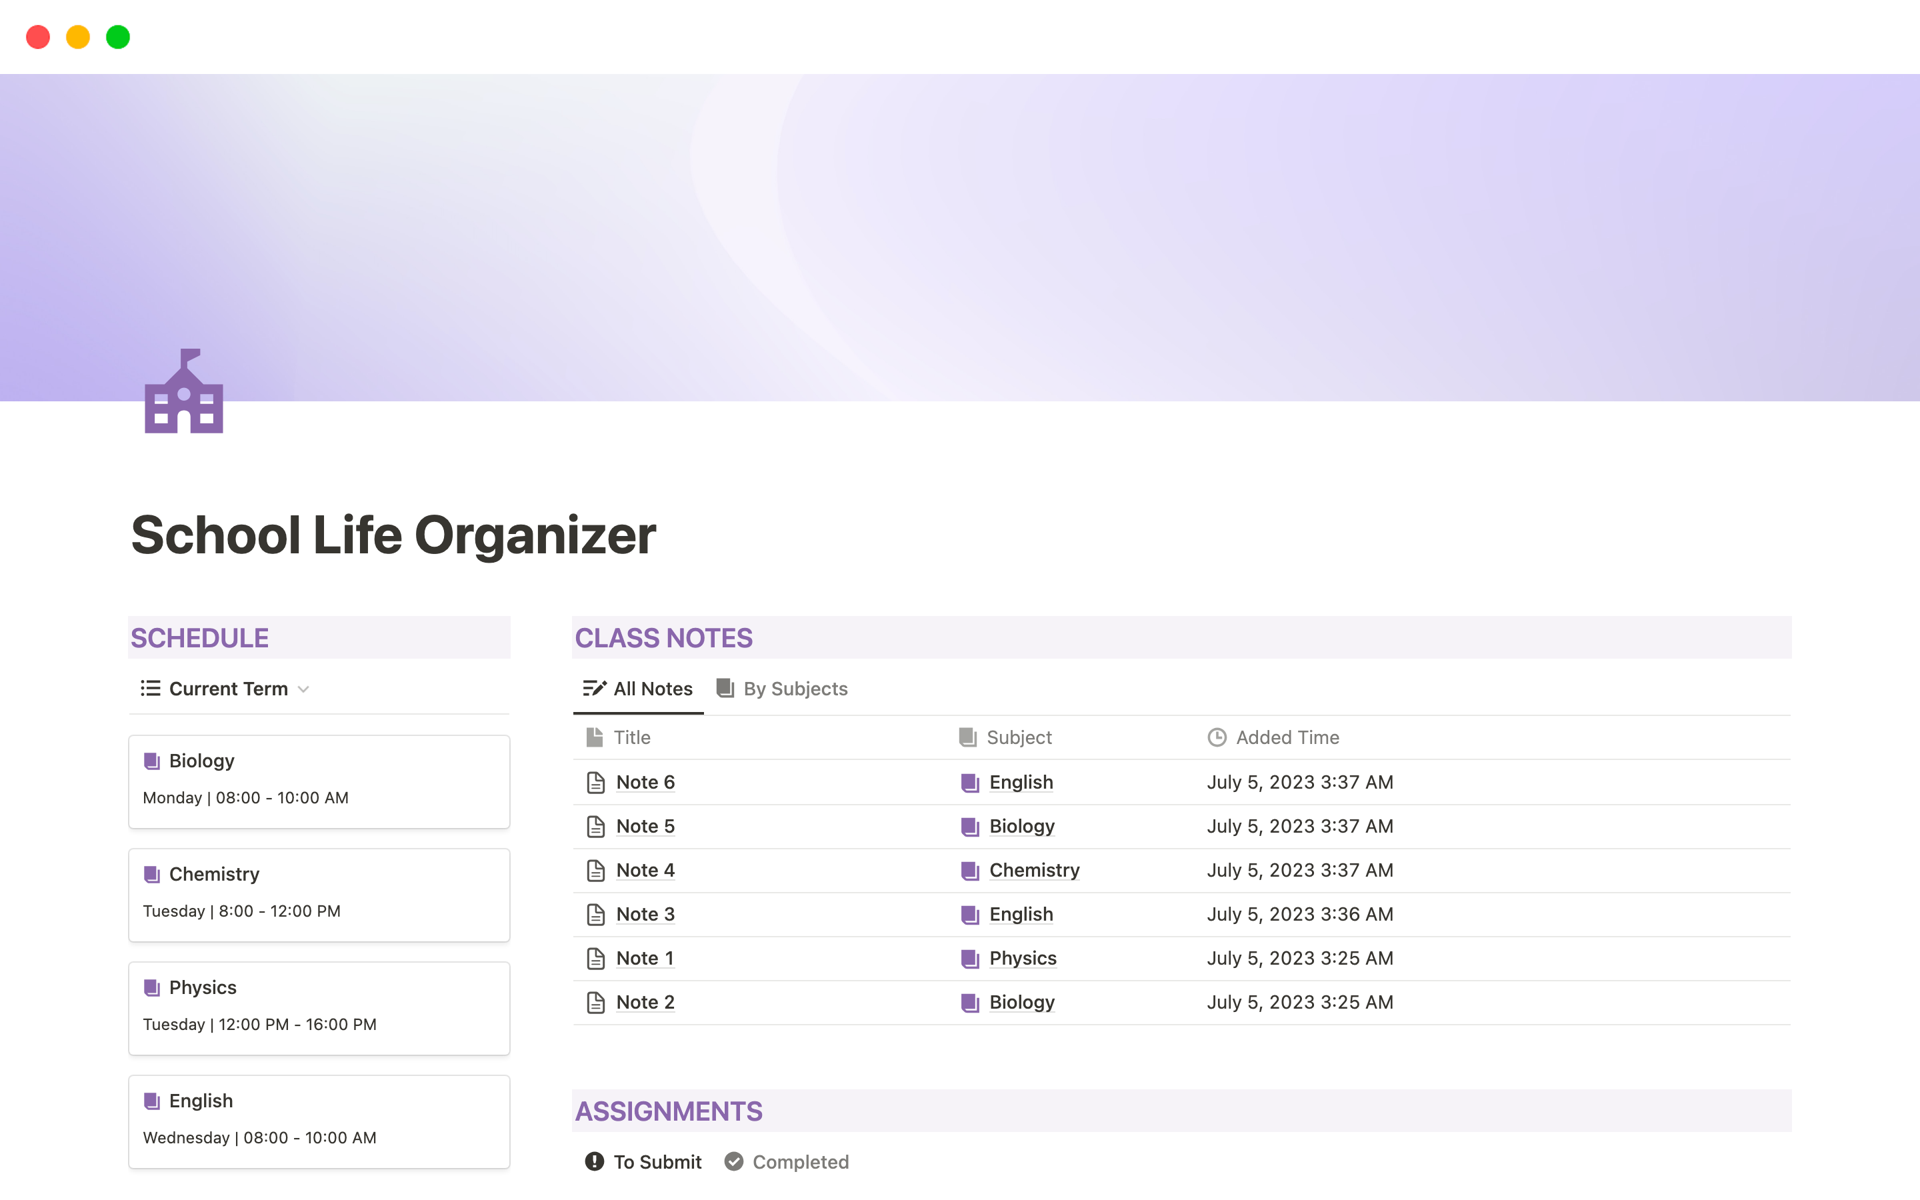
Task: Click the Chemistry schedule icon
Action: [153, 872]
